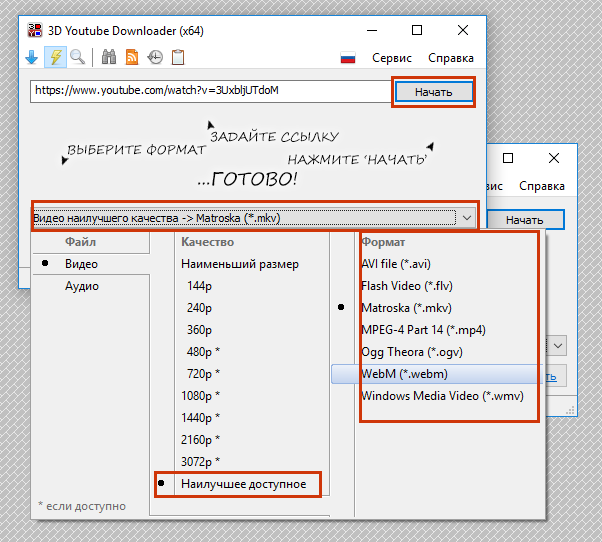
Task: Open Справка menu in the back window
Action: click(x=542, y=186)
